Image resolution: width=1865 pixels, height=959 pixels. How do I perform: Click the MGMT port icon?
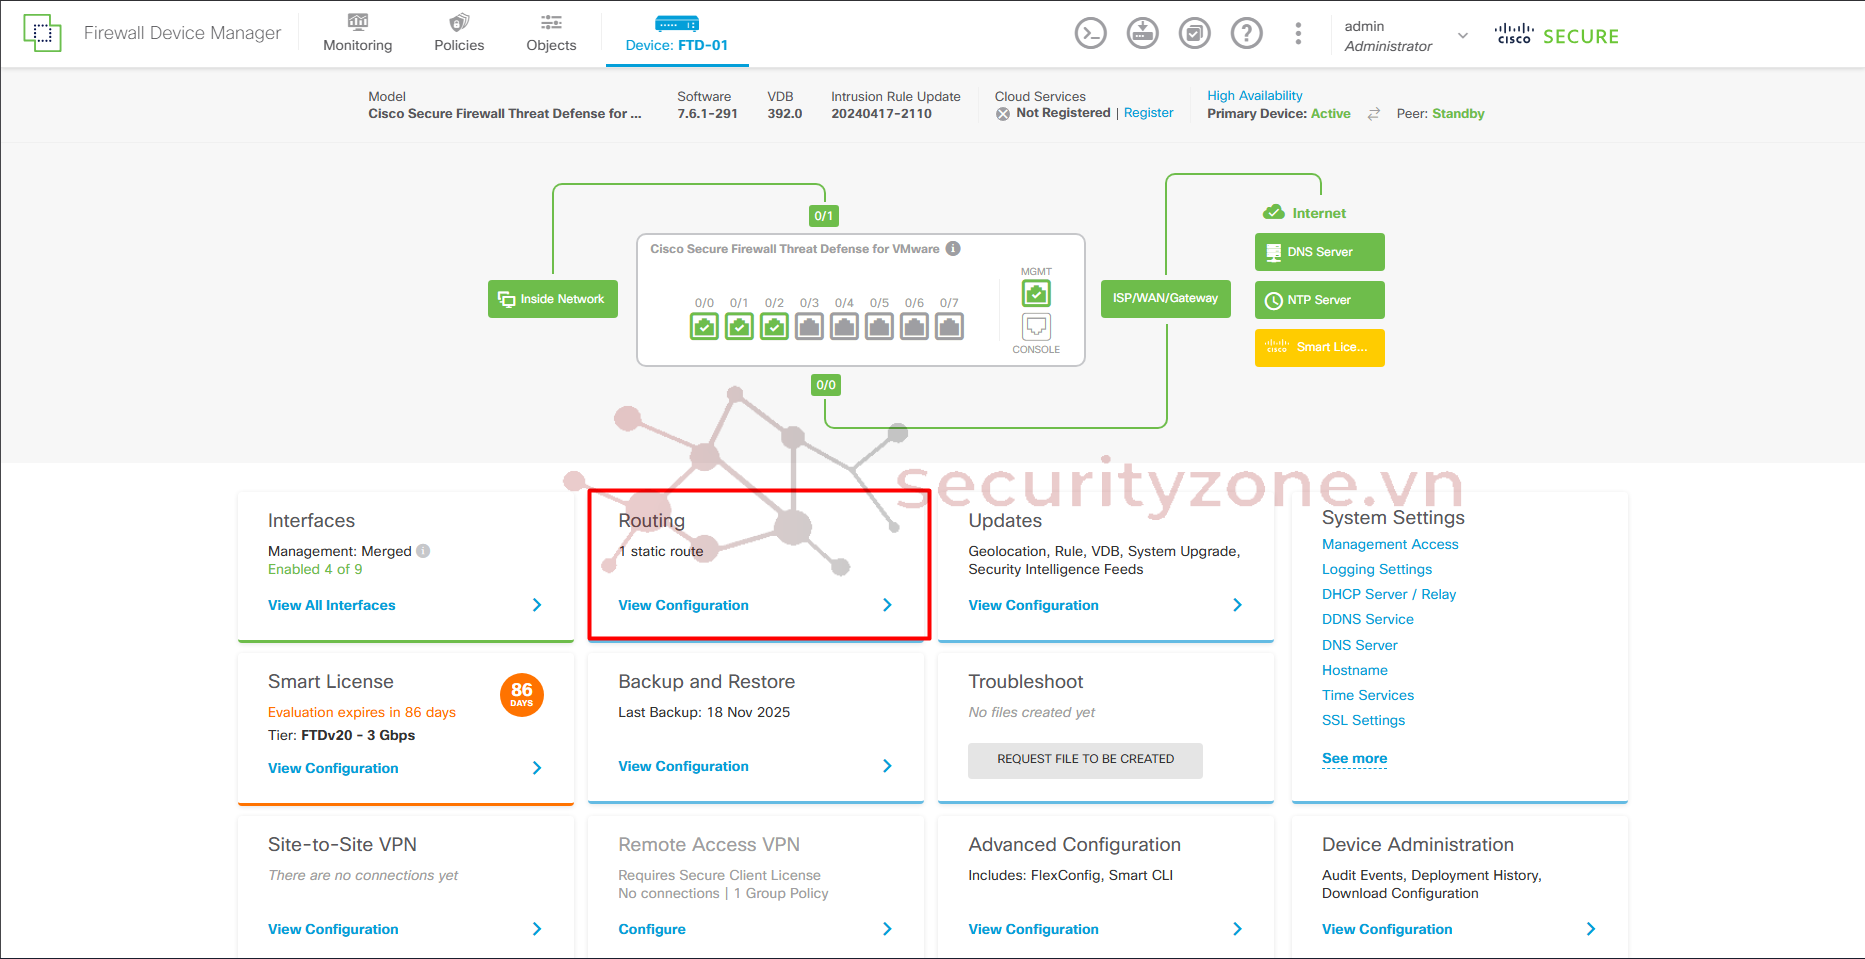[x=1036, y=294]
